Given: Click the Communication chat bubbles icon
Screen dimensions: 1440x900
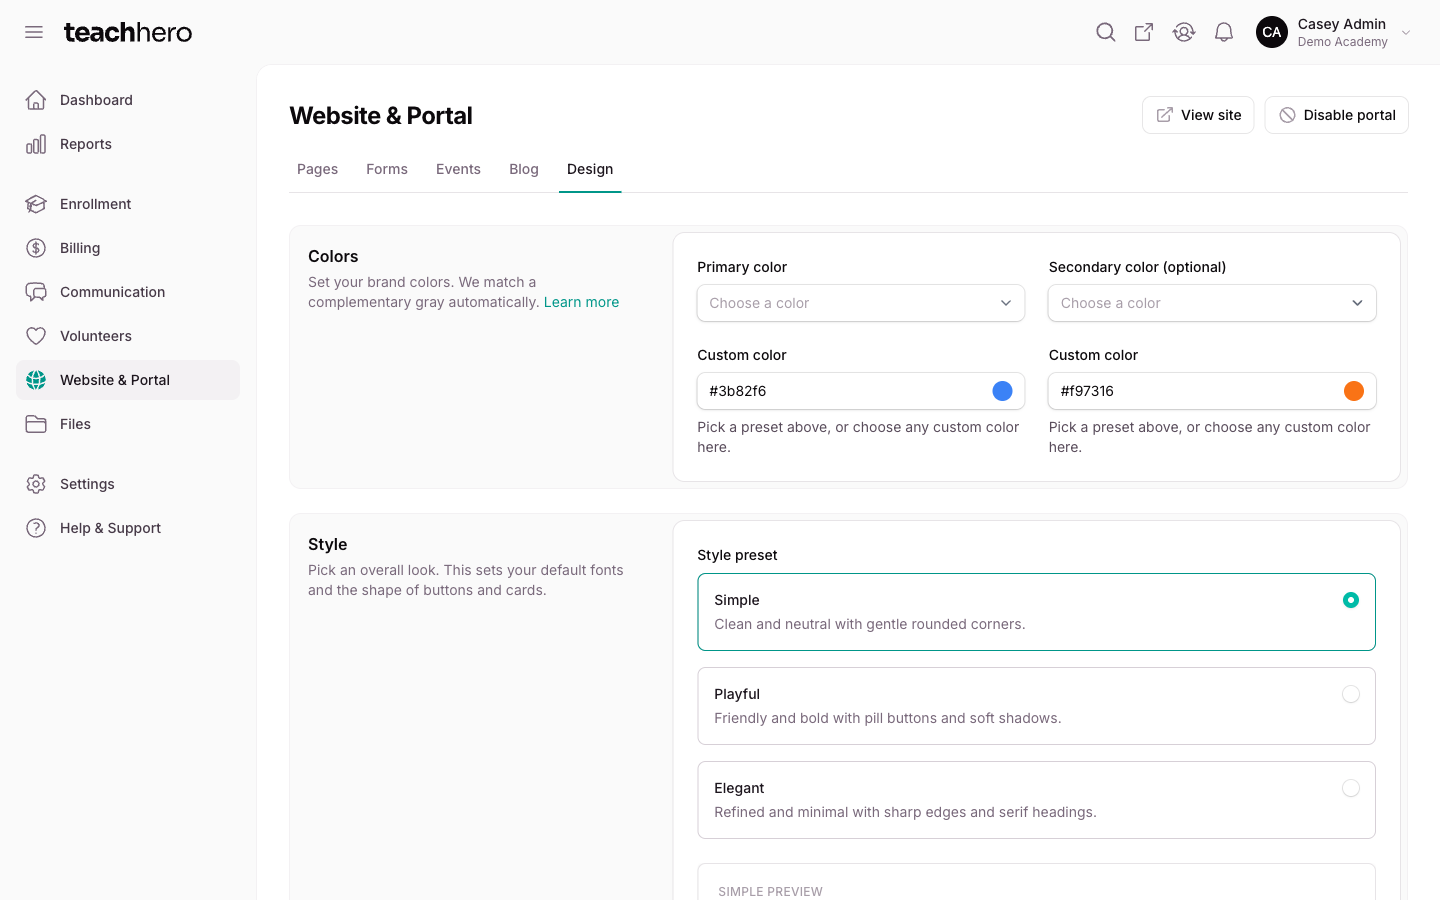Looking at the screenshot, I should (36, 292).
